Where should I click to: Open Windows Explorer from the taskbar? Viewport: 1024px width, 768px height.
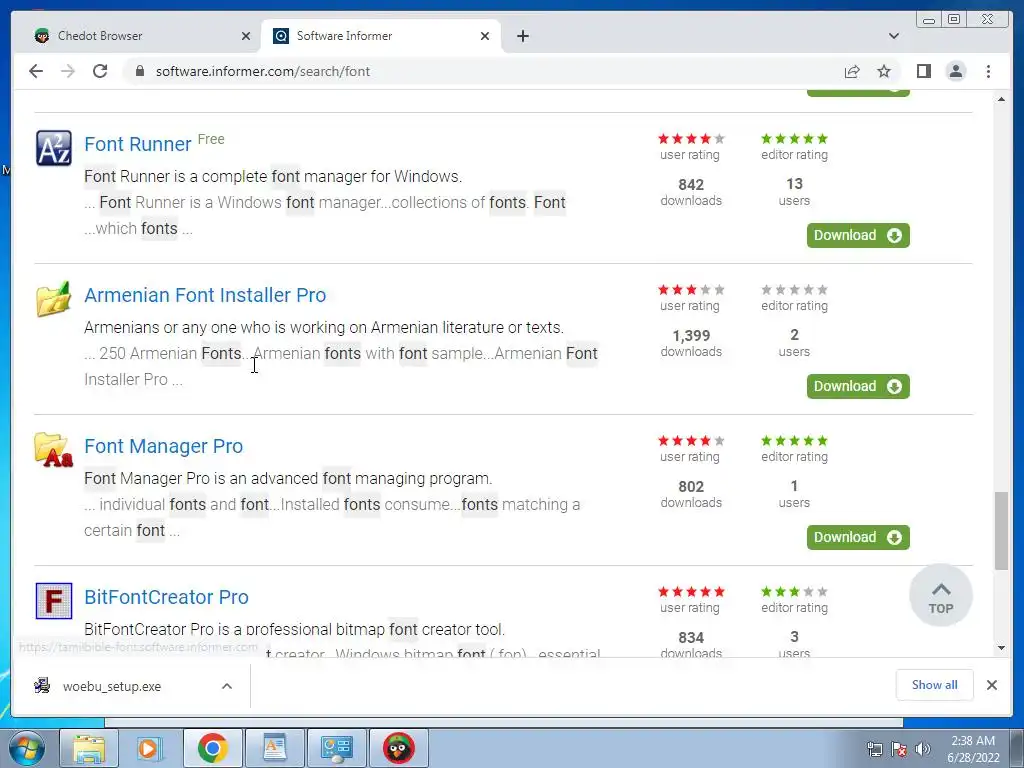click(89, 748)
